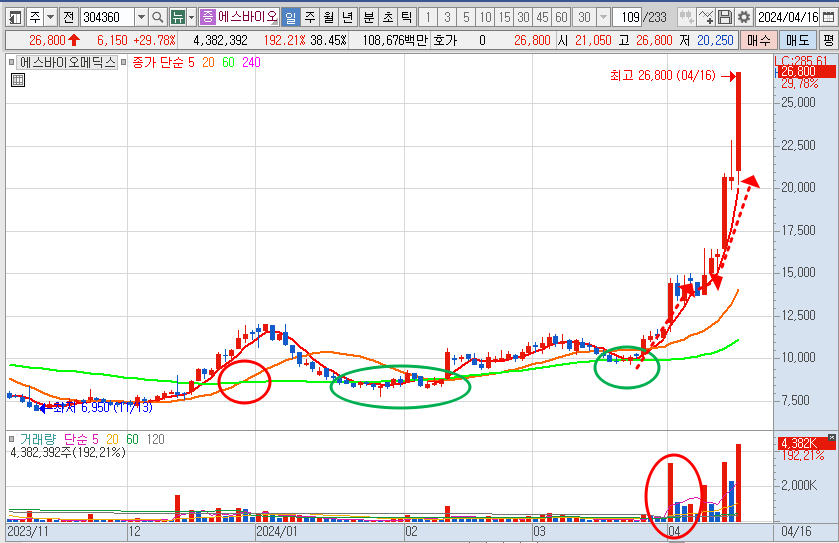
Task: Click the 2024/04/16 date field
Action: point(788,18)
